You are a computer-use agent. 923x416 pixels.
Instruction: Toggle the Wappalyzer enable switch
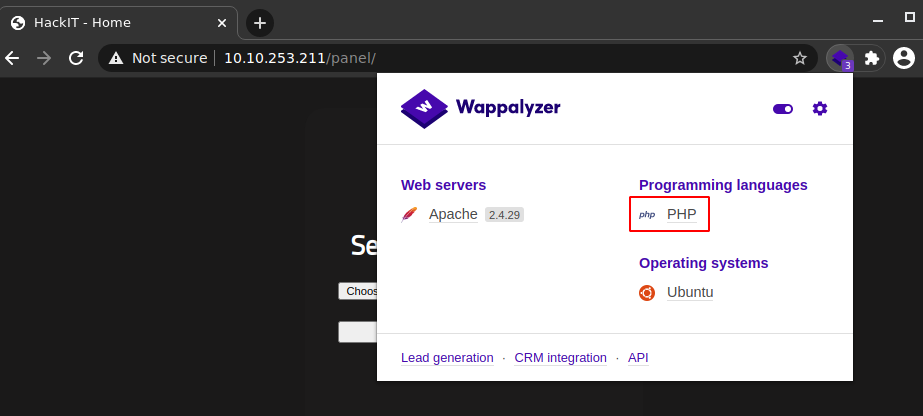pos(783,109)
